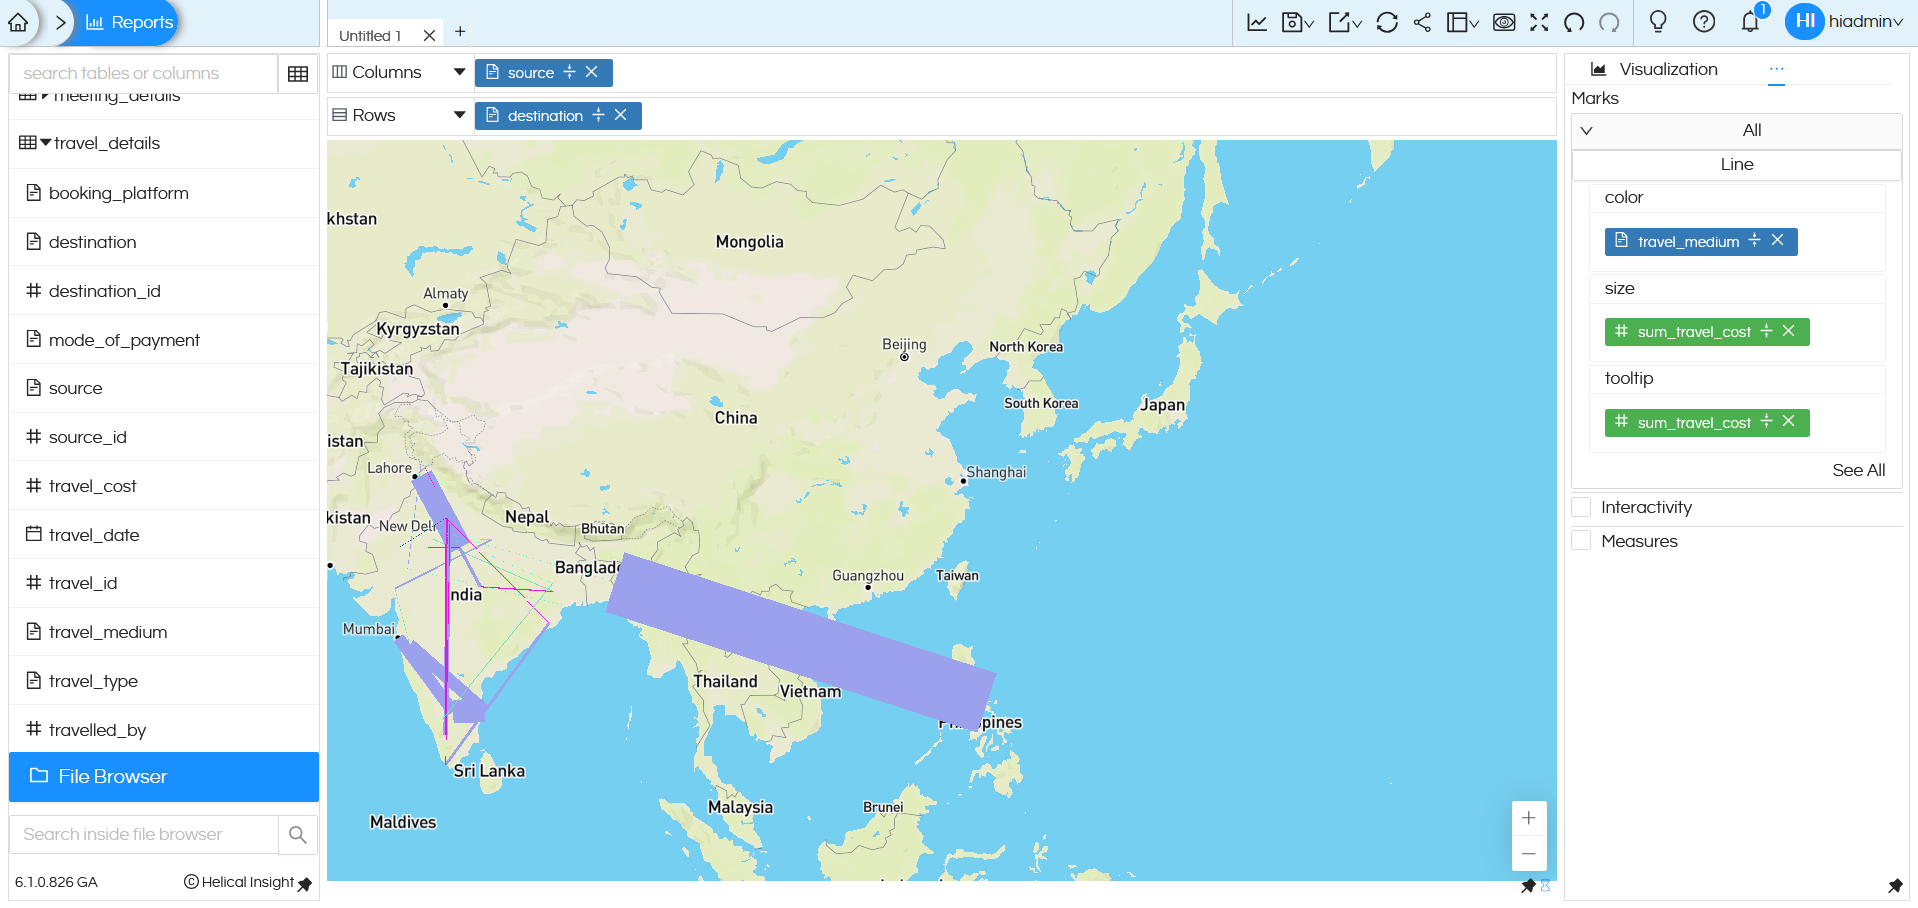Open the Columns dropdown
Screen dimensions: 1918x908
459,71
